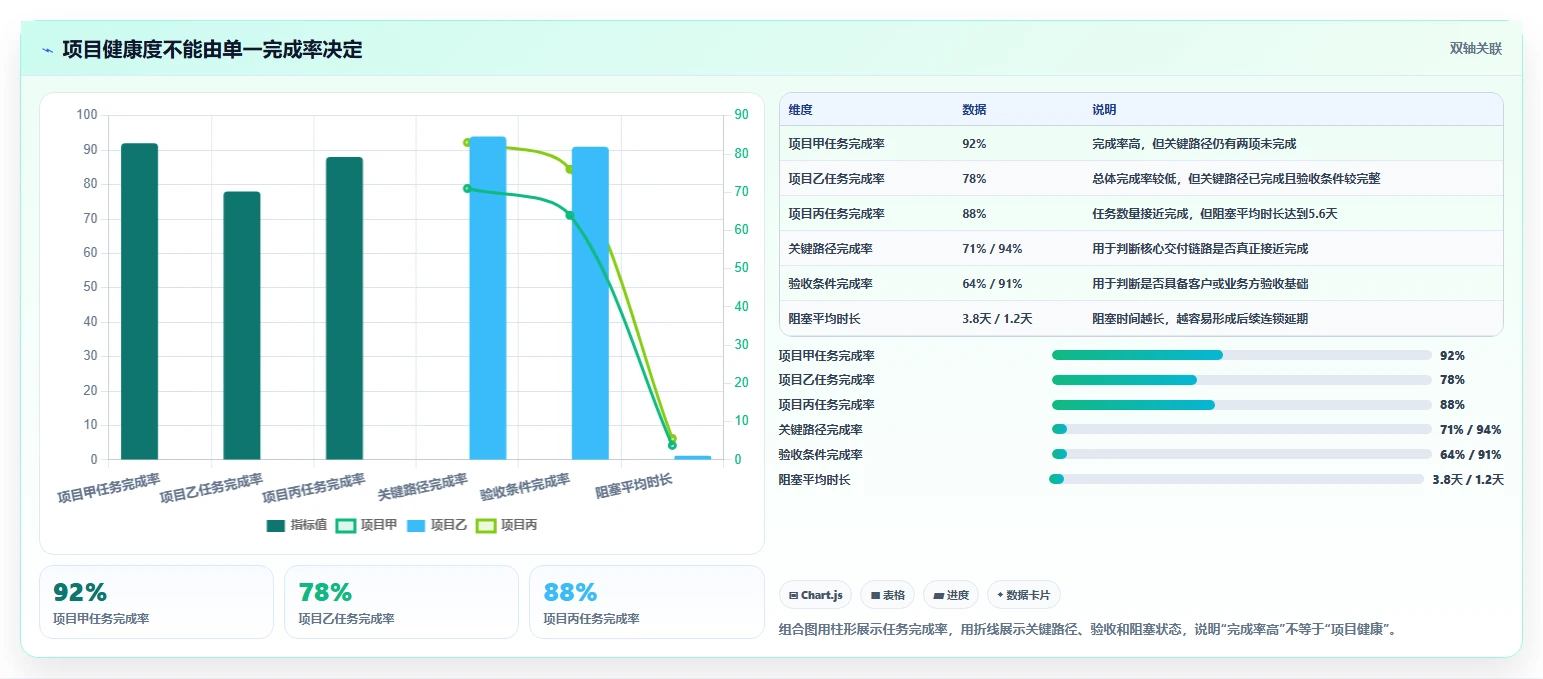This screenshot has width=1543, height=679.
Task: Click the 项目甲任务完成率 progress bar
Action: [1242, 355]
